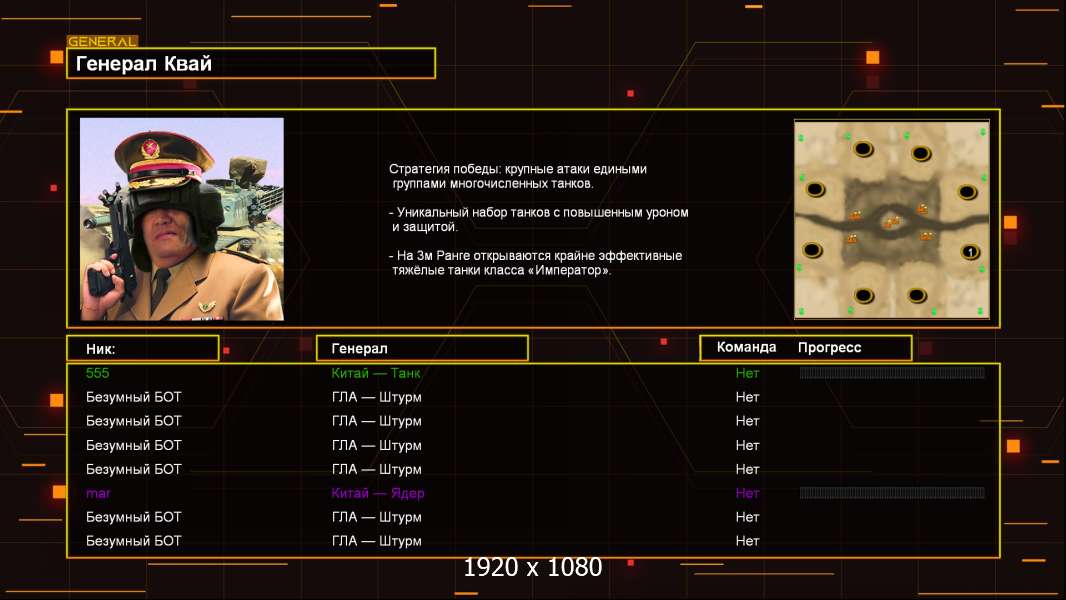Screen dimensions: 1066x600
Task: Click the loading progress bar for player mar
Action: 892,493
